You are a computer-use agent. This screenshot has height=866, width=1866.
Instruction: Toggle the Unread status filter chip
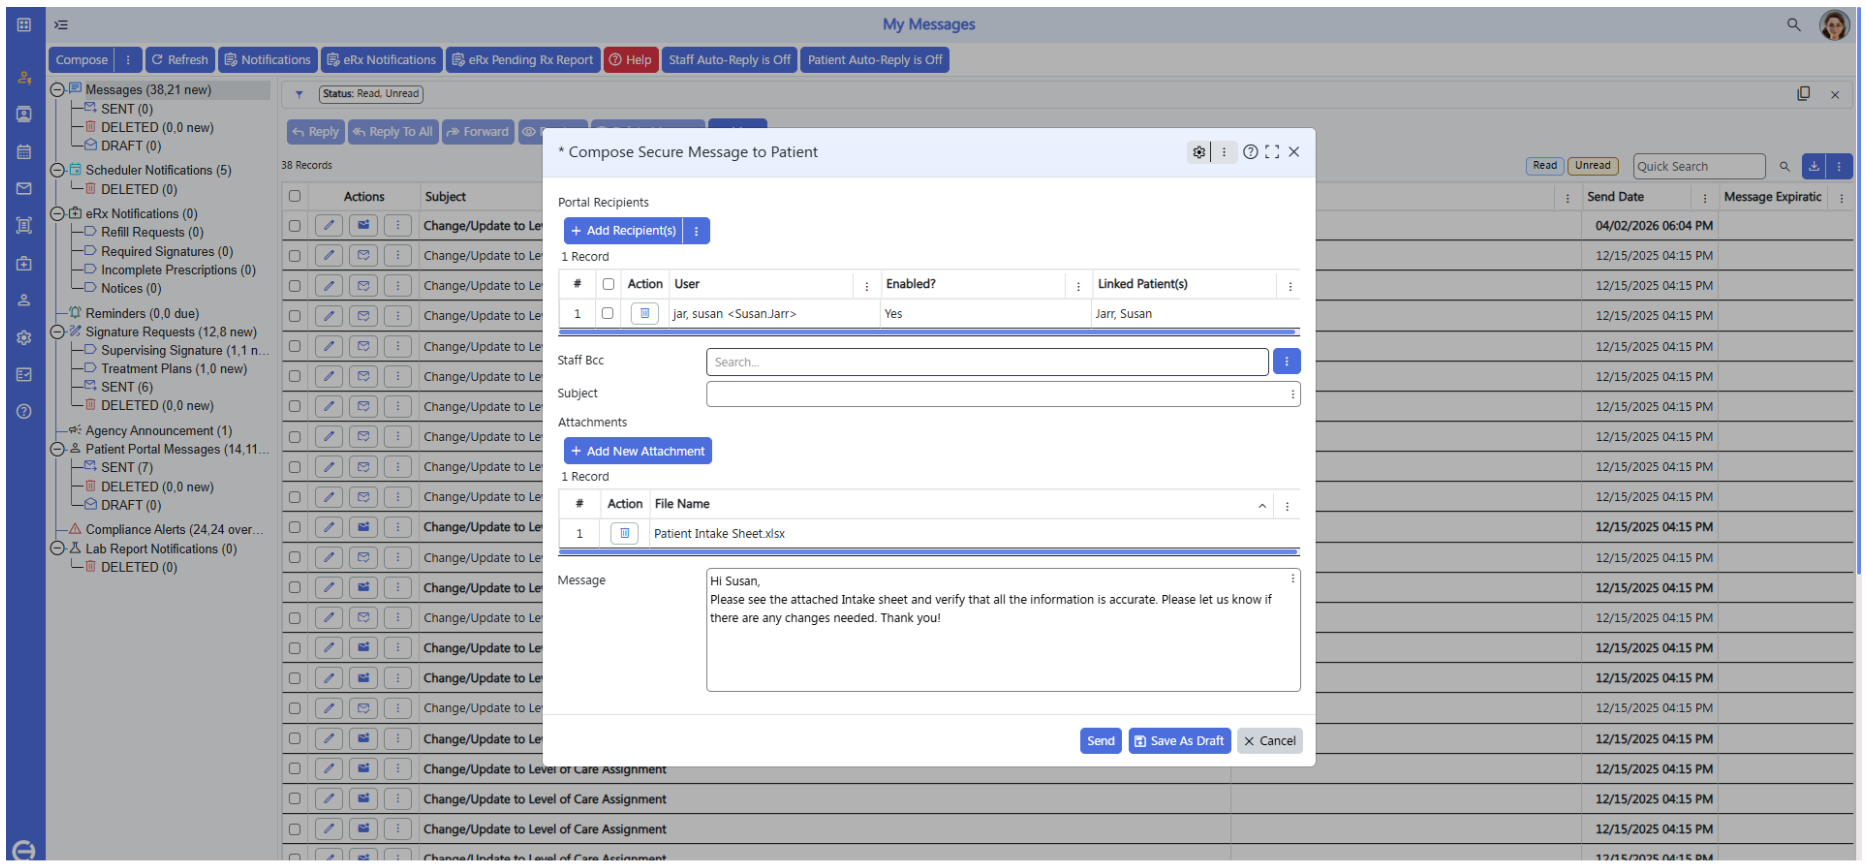click(1593, 166)
